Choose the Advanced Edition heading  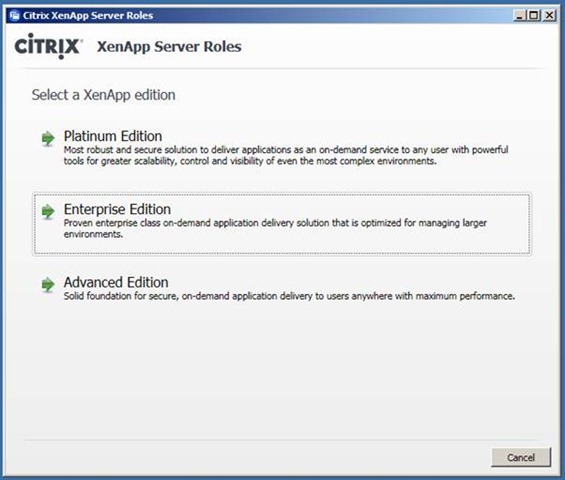pos(116,283)
